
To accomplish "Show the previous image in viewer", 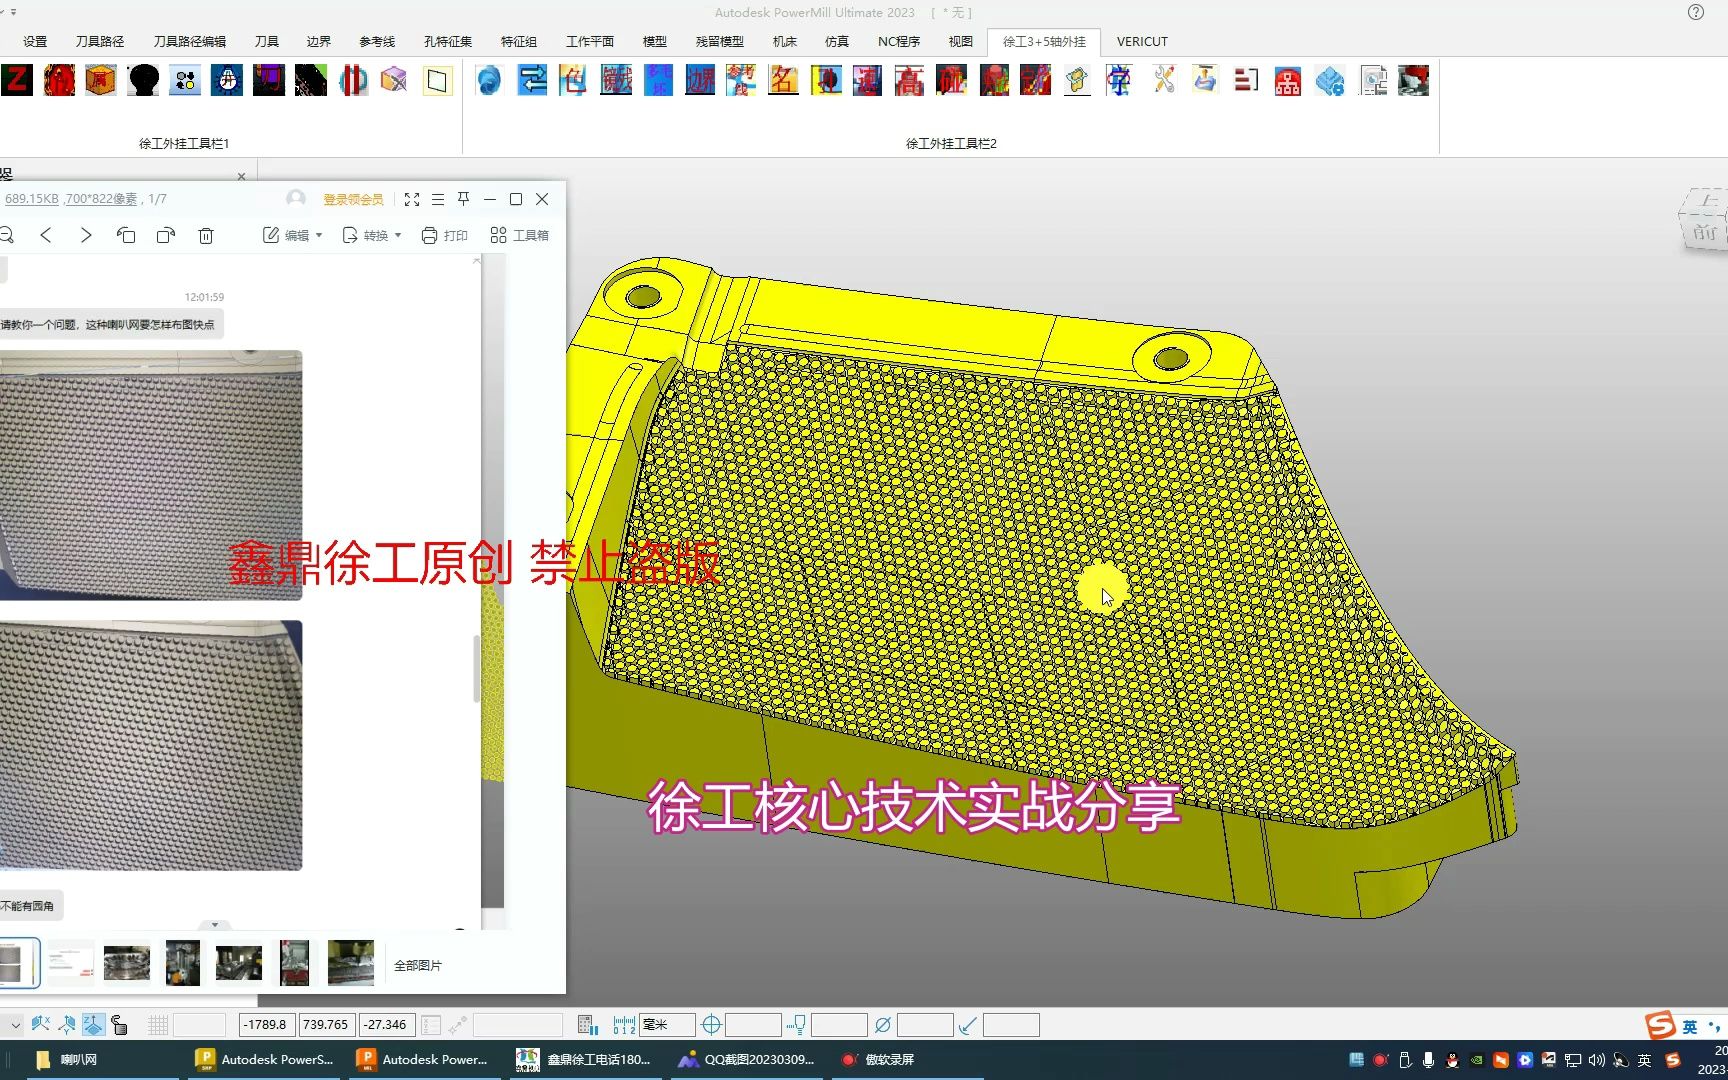I will 46,235.
